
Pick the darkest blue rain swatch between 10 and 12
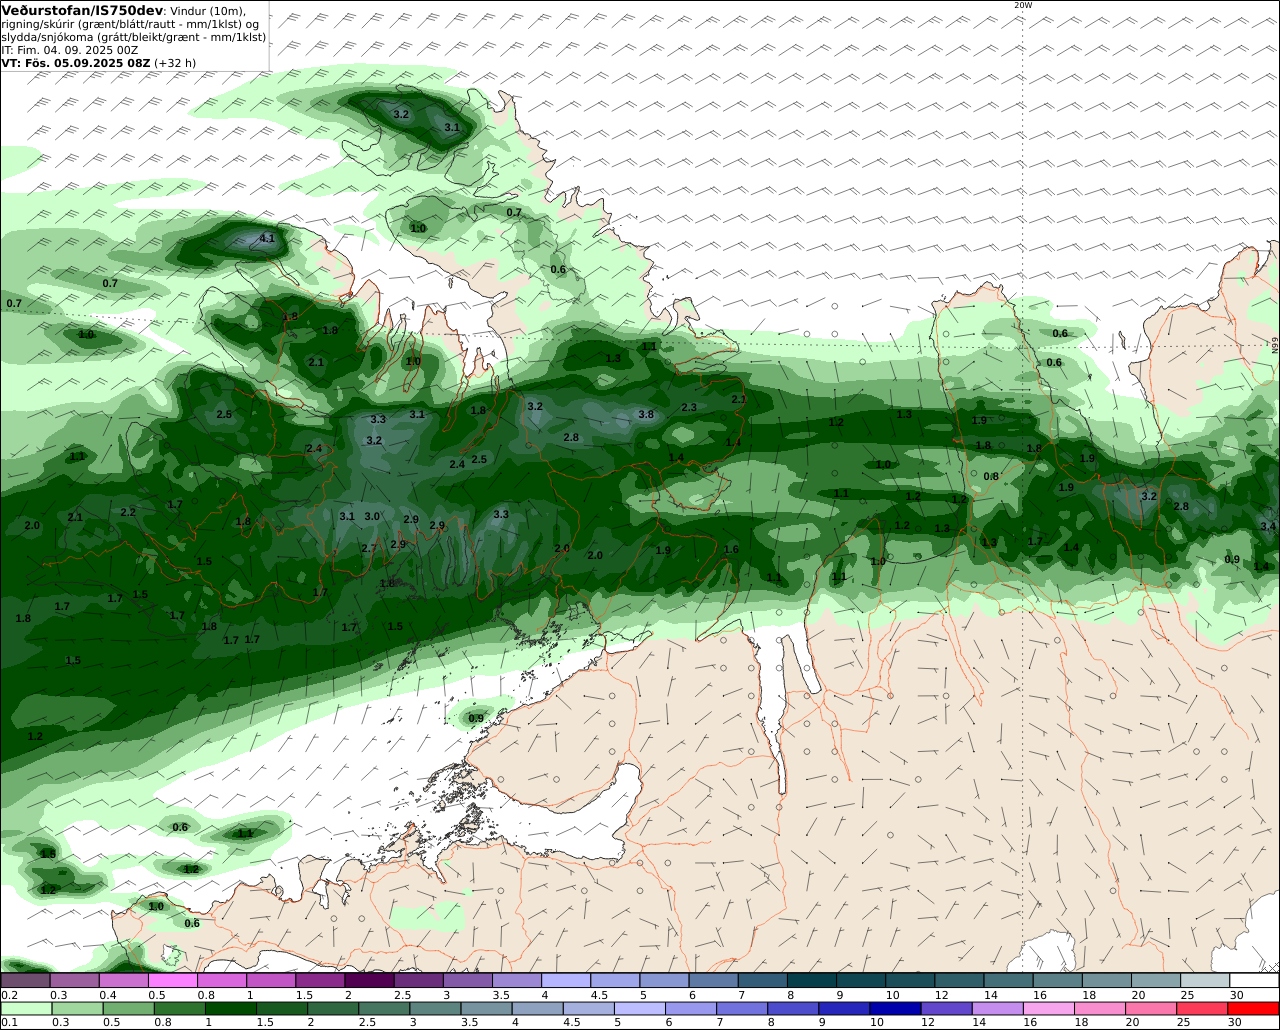click(x=893, y=1009)
